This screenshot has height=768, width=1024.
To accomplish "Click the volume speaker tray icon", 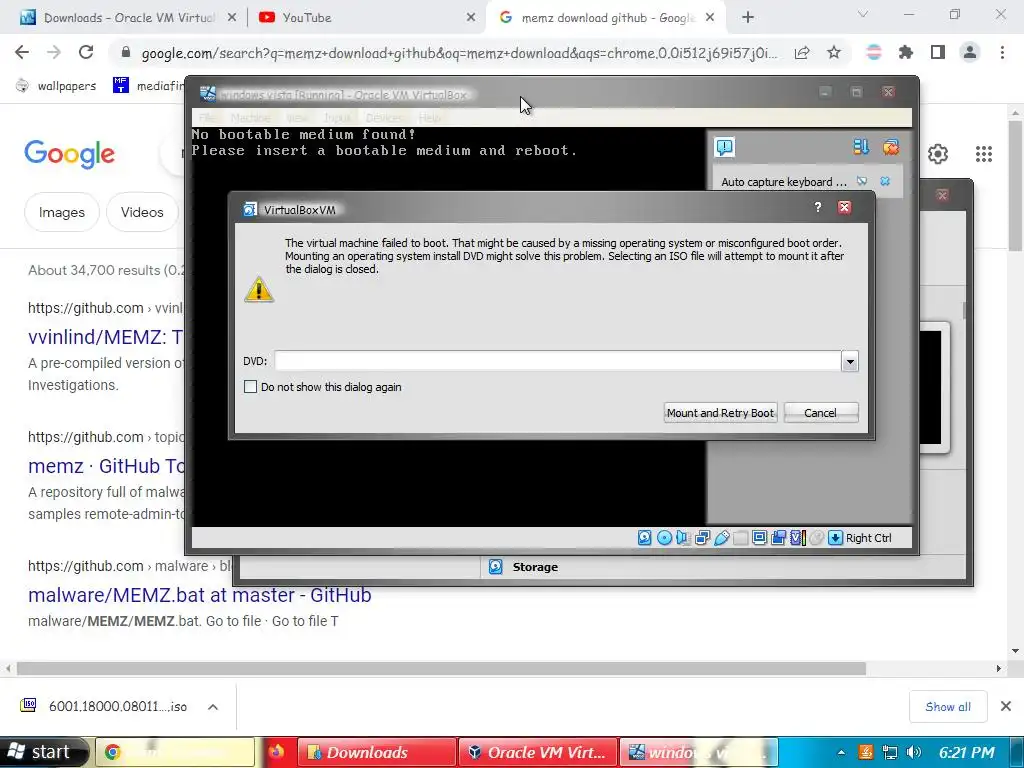I will (x=914, y=752).
